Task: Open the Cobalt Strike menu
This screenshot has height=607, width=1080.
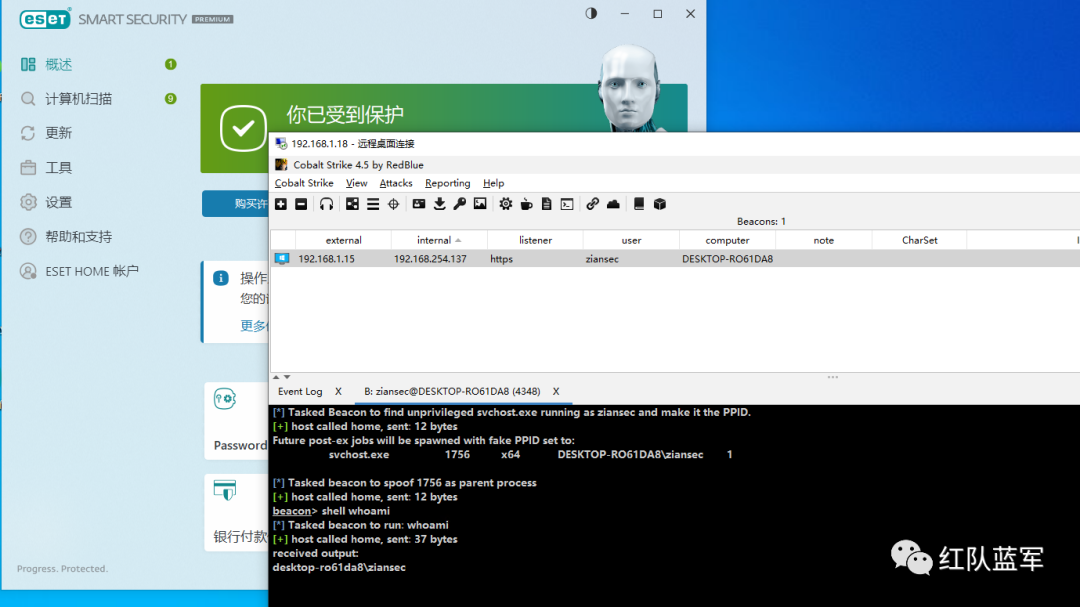Action: 304,183
